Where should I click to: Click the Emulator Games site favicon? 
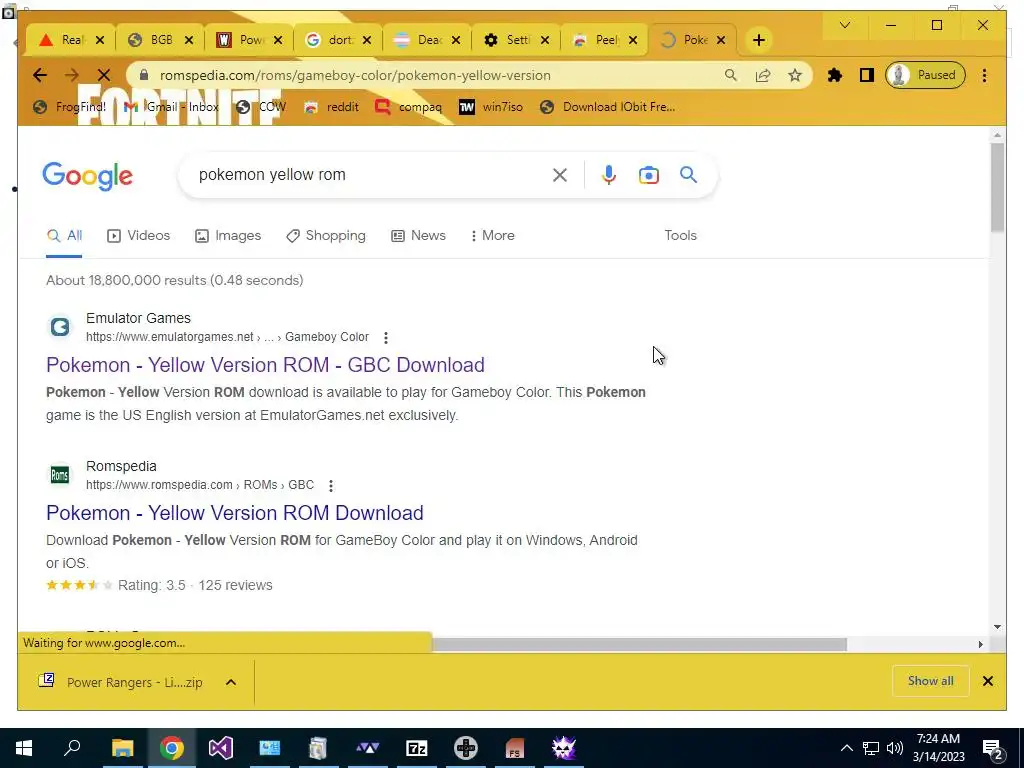pyautogui.click(x=60, y=327)
